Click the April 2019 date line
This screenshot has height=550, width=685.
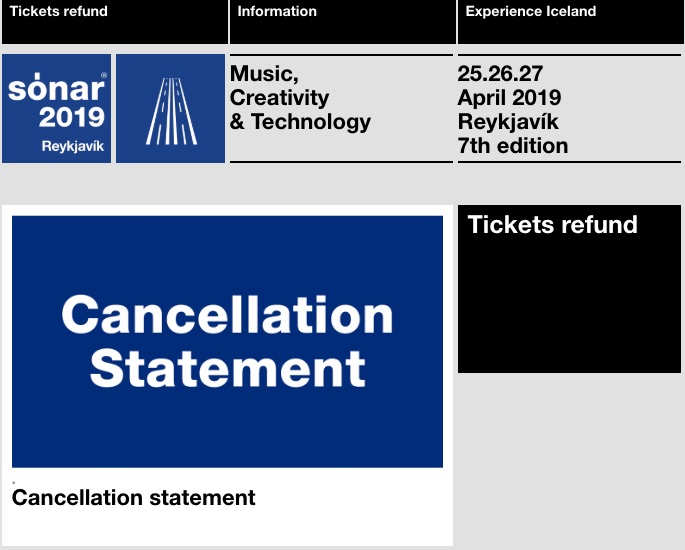tap(509, 98)
